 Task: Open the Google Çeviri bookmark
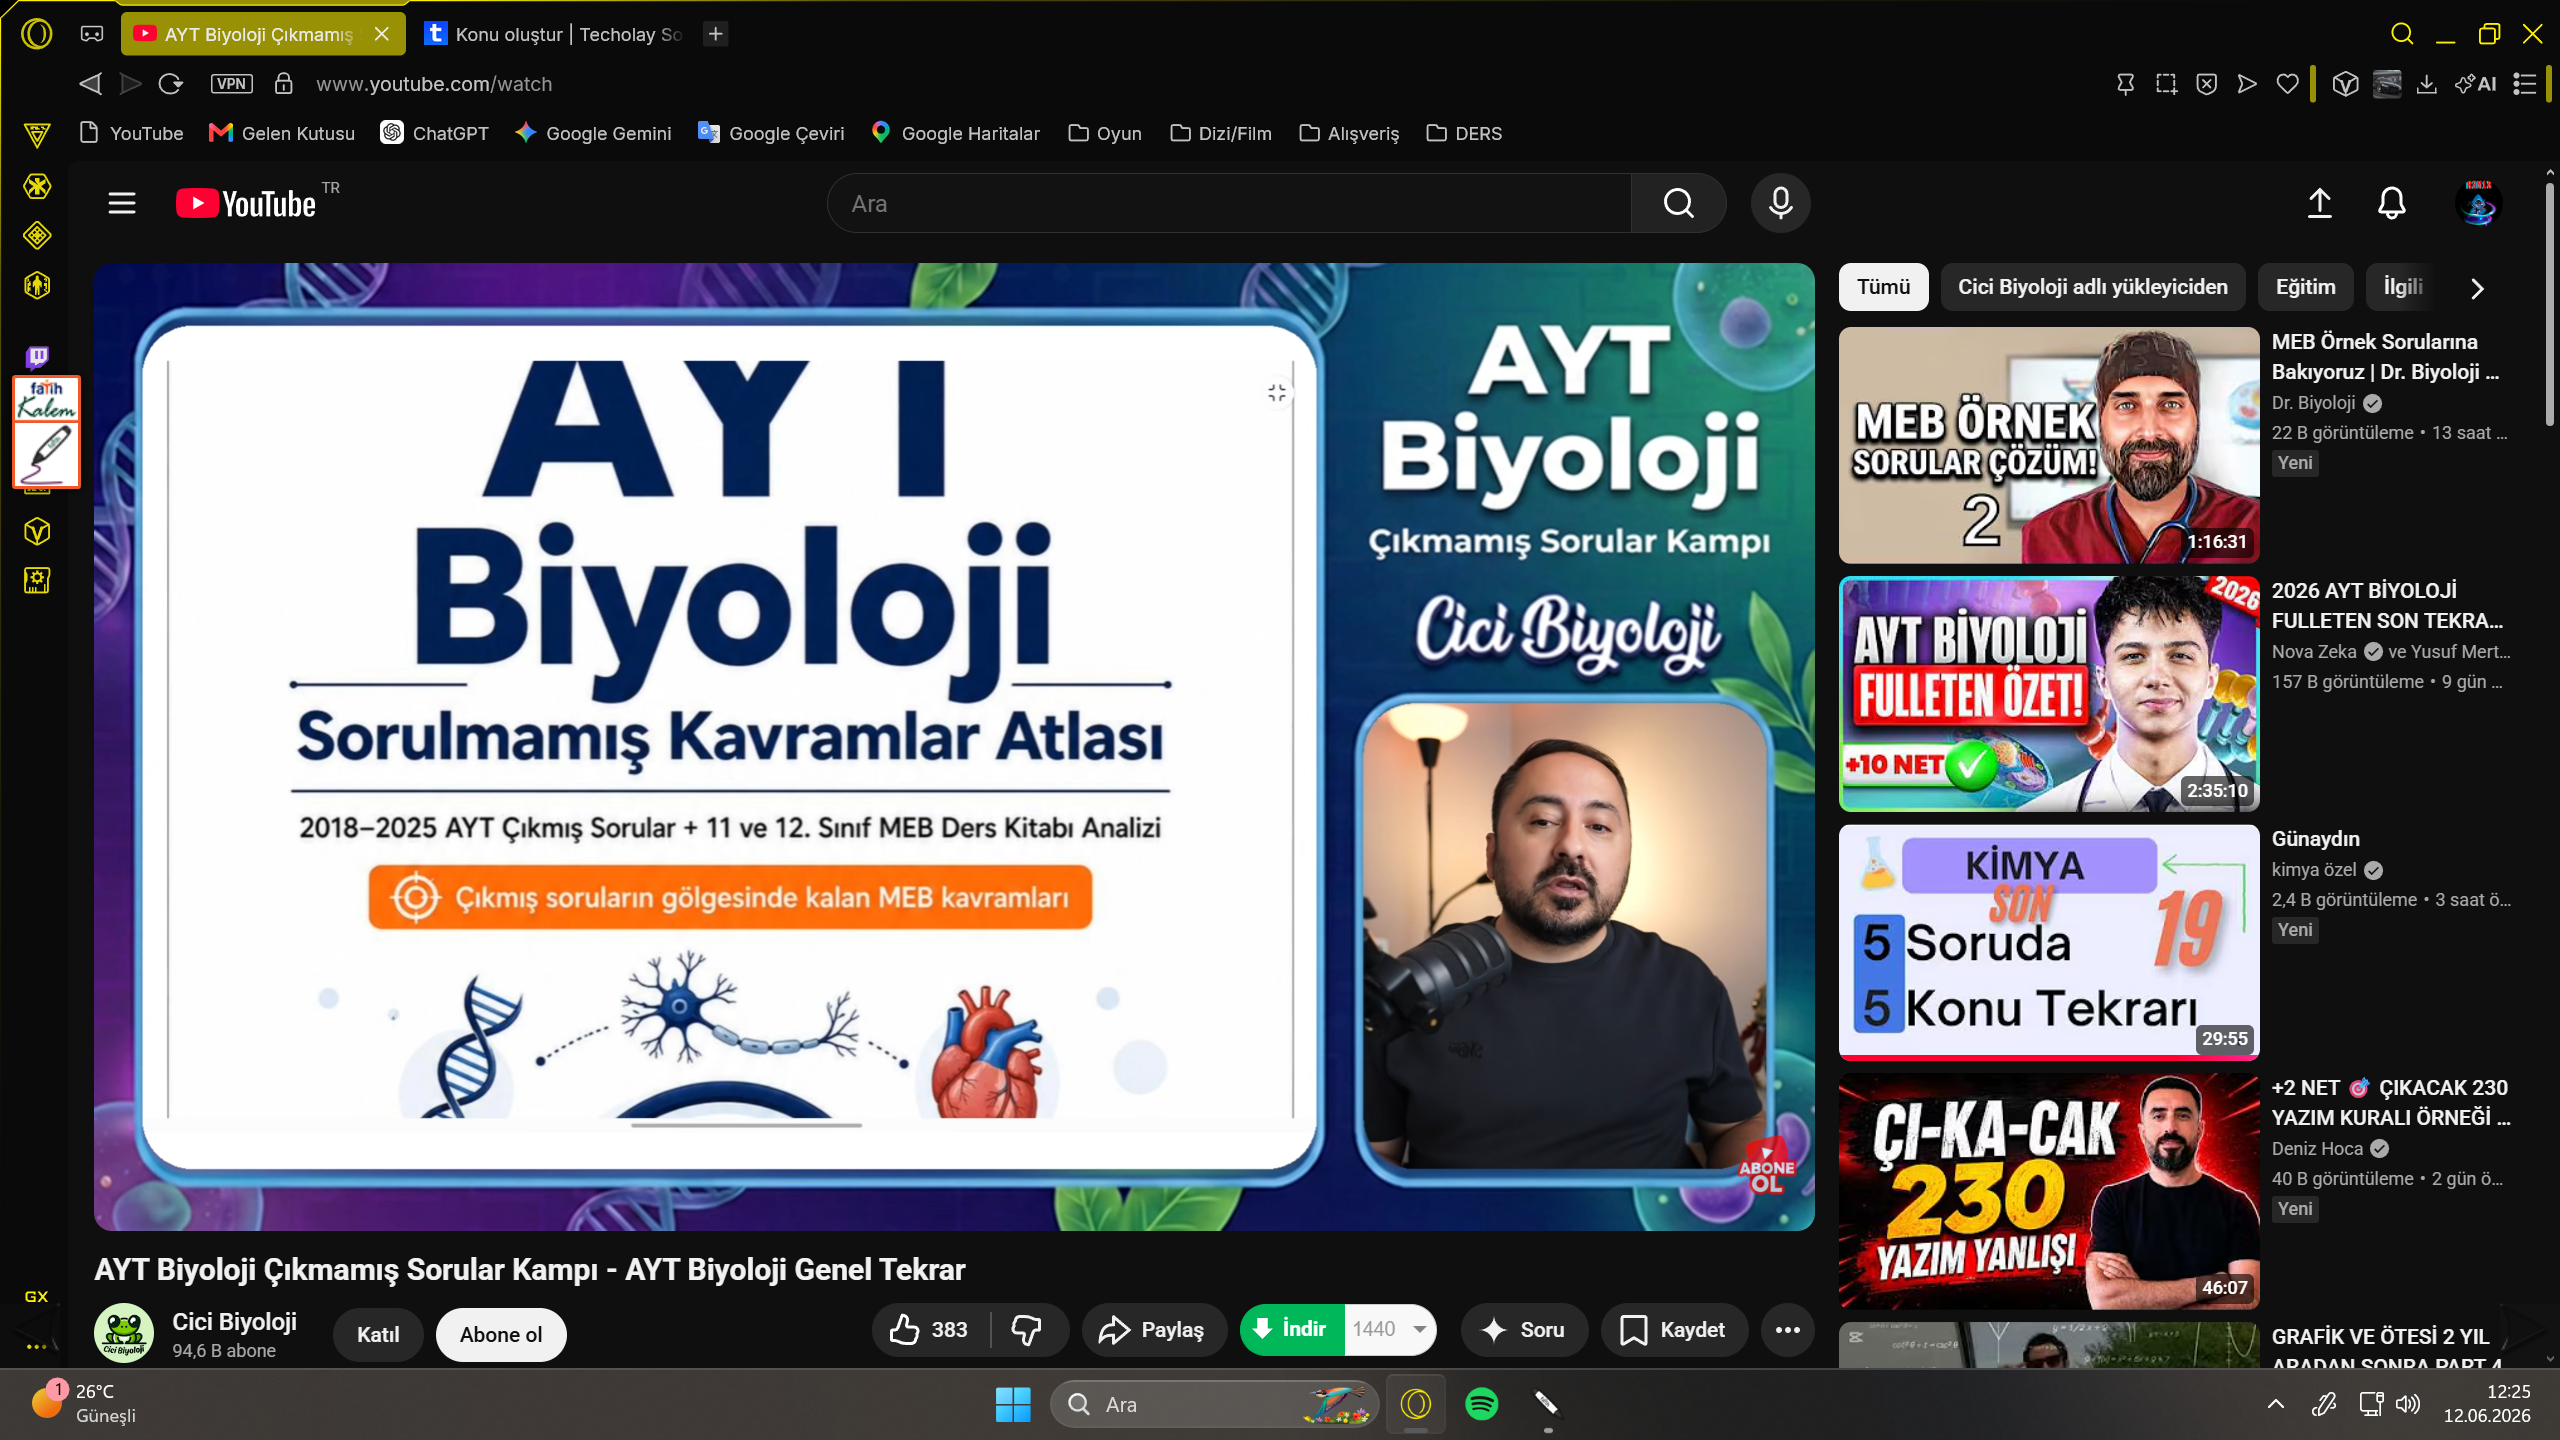771,133
